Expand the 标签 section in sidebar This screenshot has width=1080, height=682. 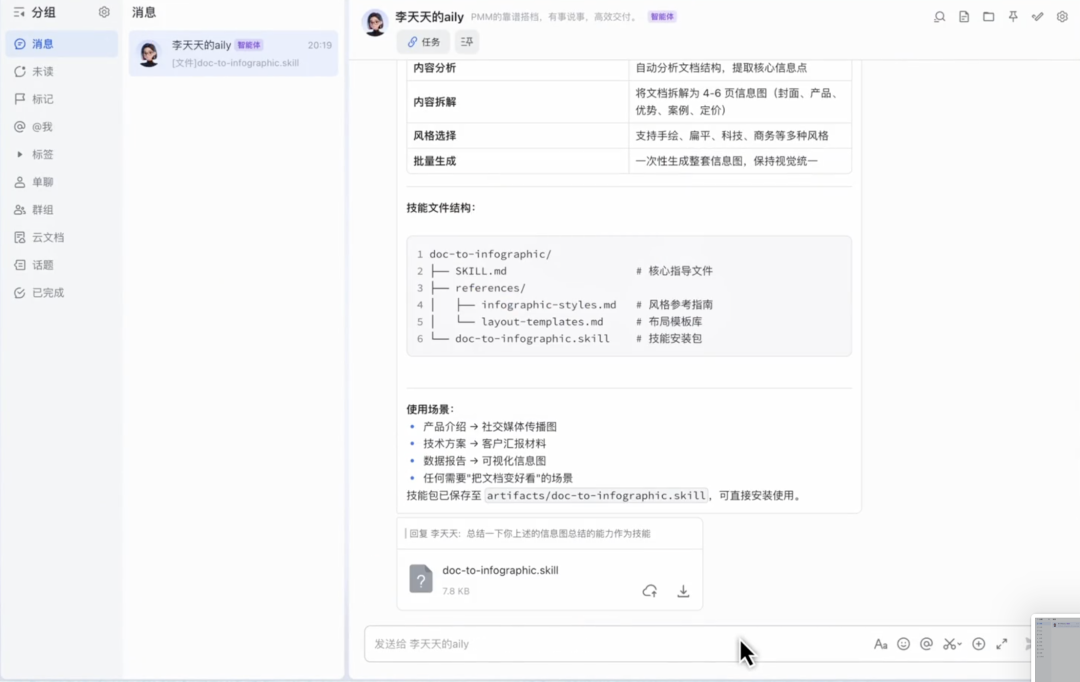pyautogui.click(x=20, y=155)
